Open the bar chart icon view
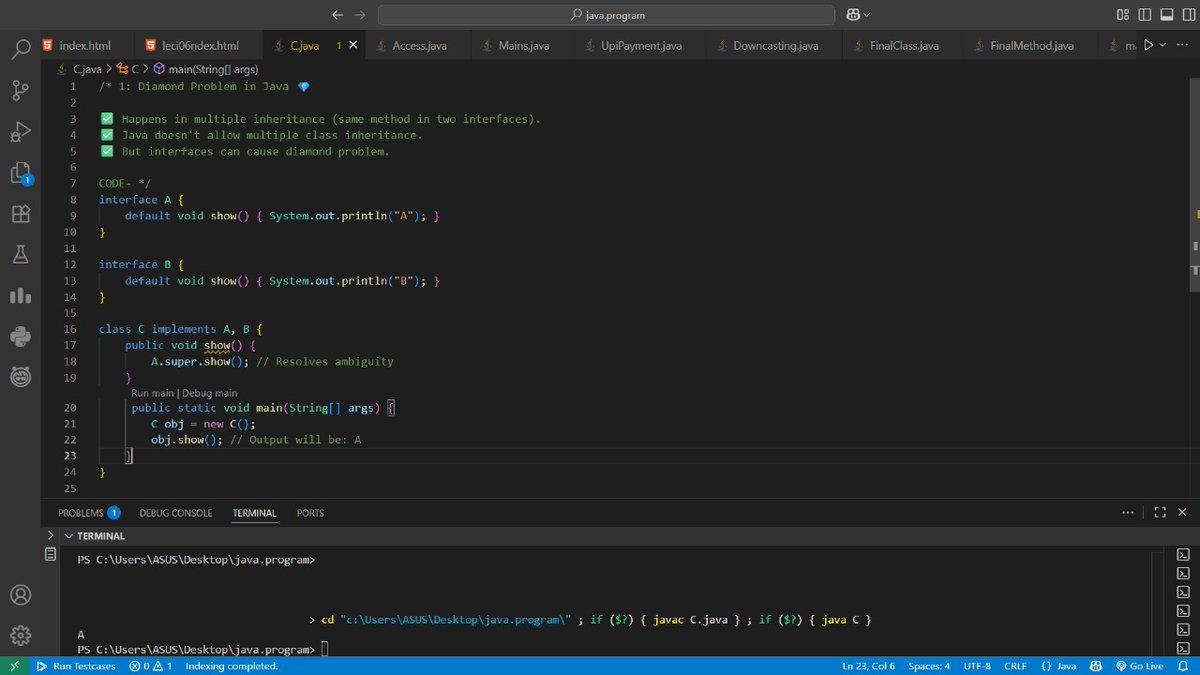Screen dimensions: 1200x675 [21, 296]
